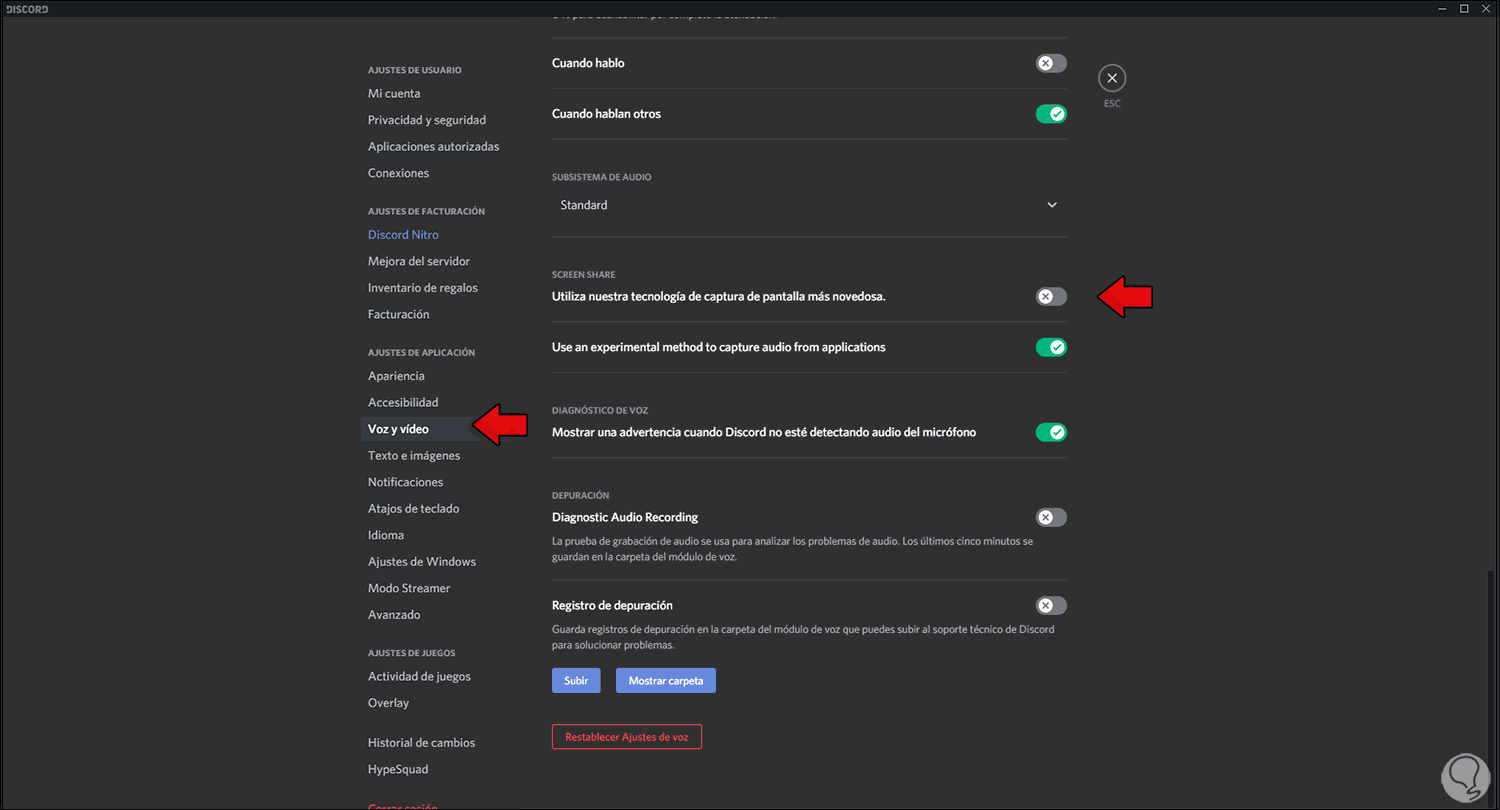Open 'Mi cuenta' settings
Image resolution: width=1500 pixels, height=810 pixels.
(394, 93)
